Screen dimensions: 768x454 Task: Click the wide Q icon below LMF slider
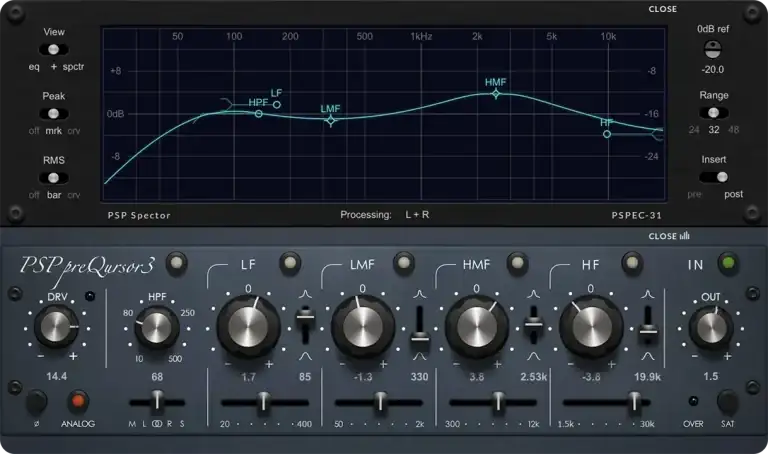pyautogui.click(x=420, y=356)
